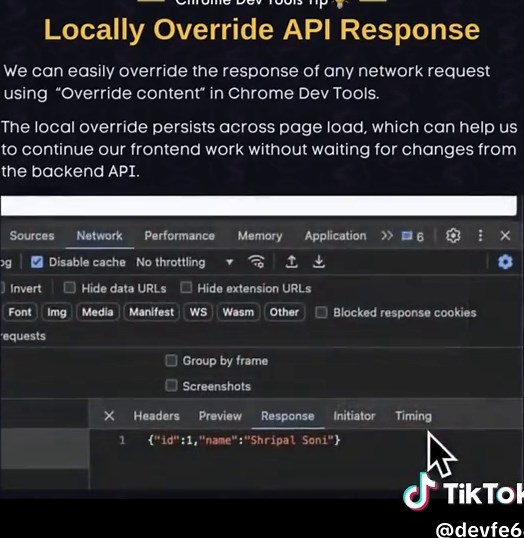Filter requests by WS type
Image resolution: width=524 pixels, height=538 pixels.
pos(198,312)
